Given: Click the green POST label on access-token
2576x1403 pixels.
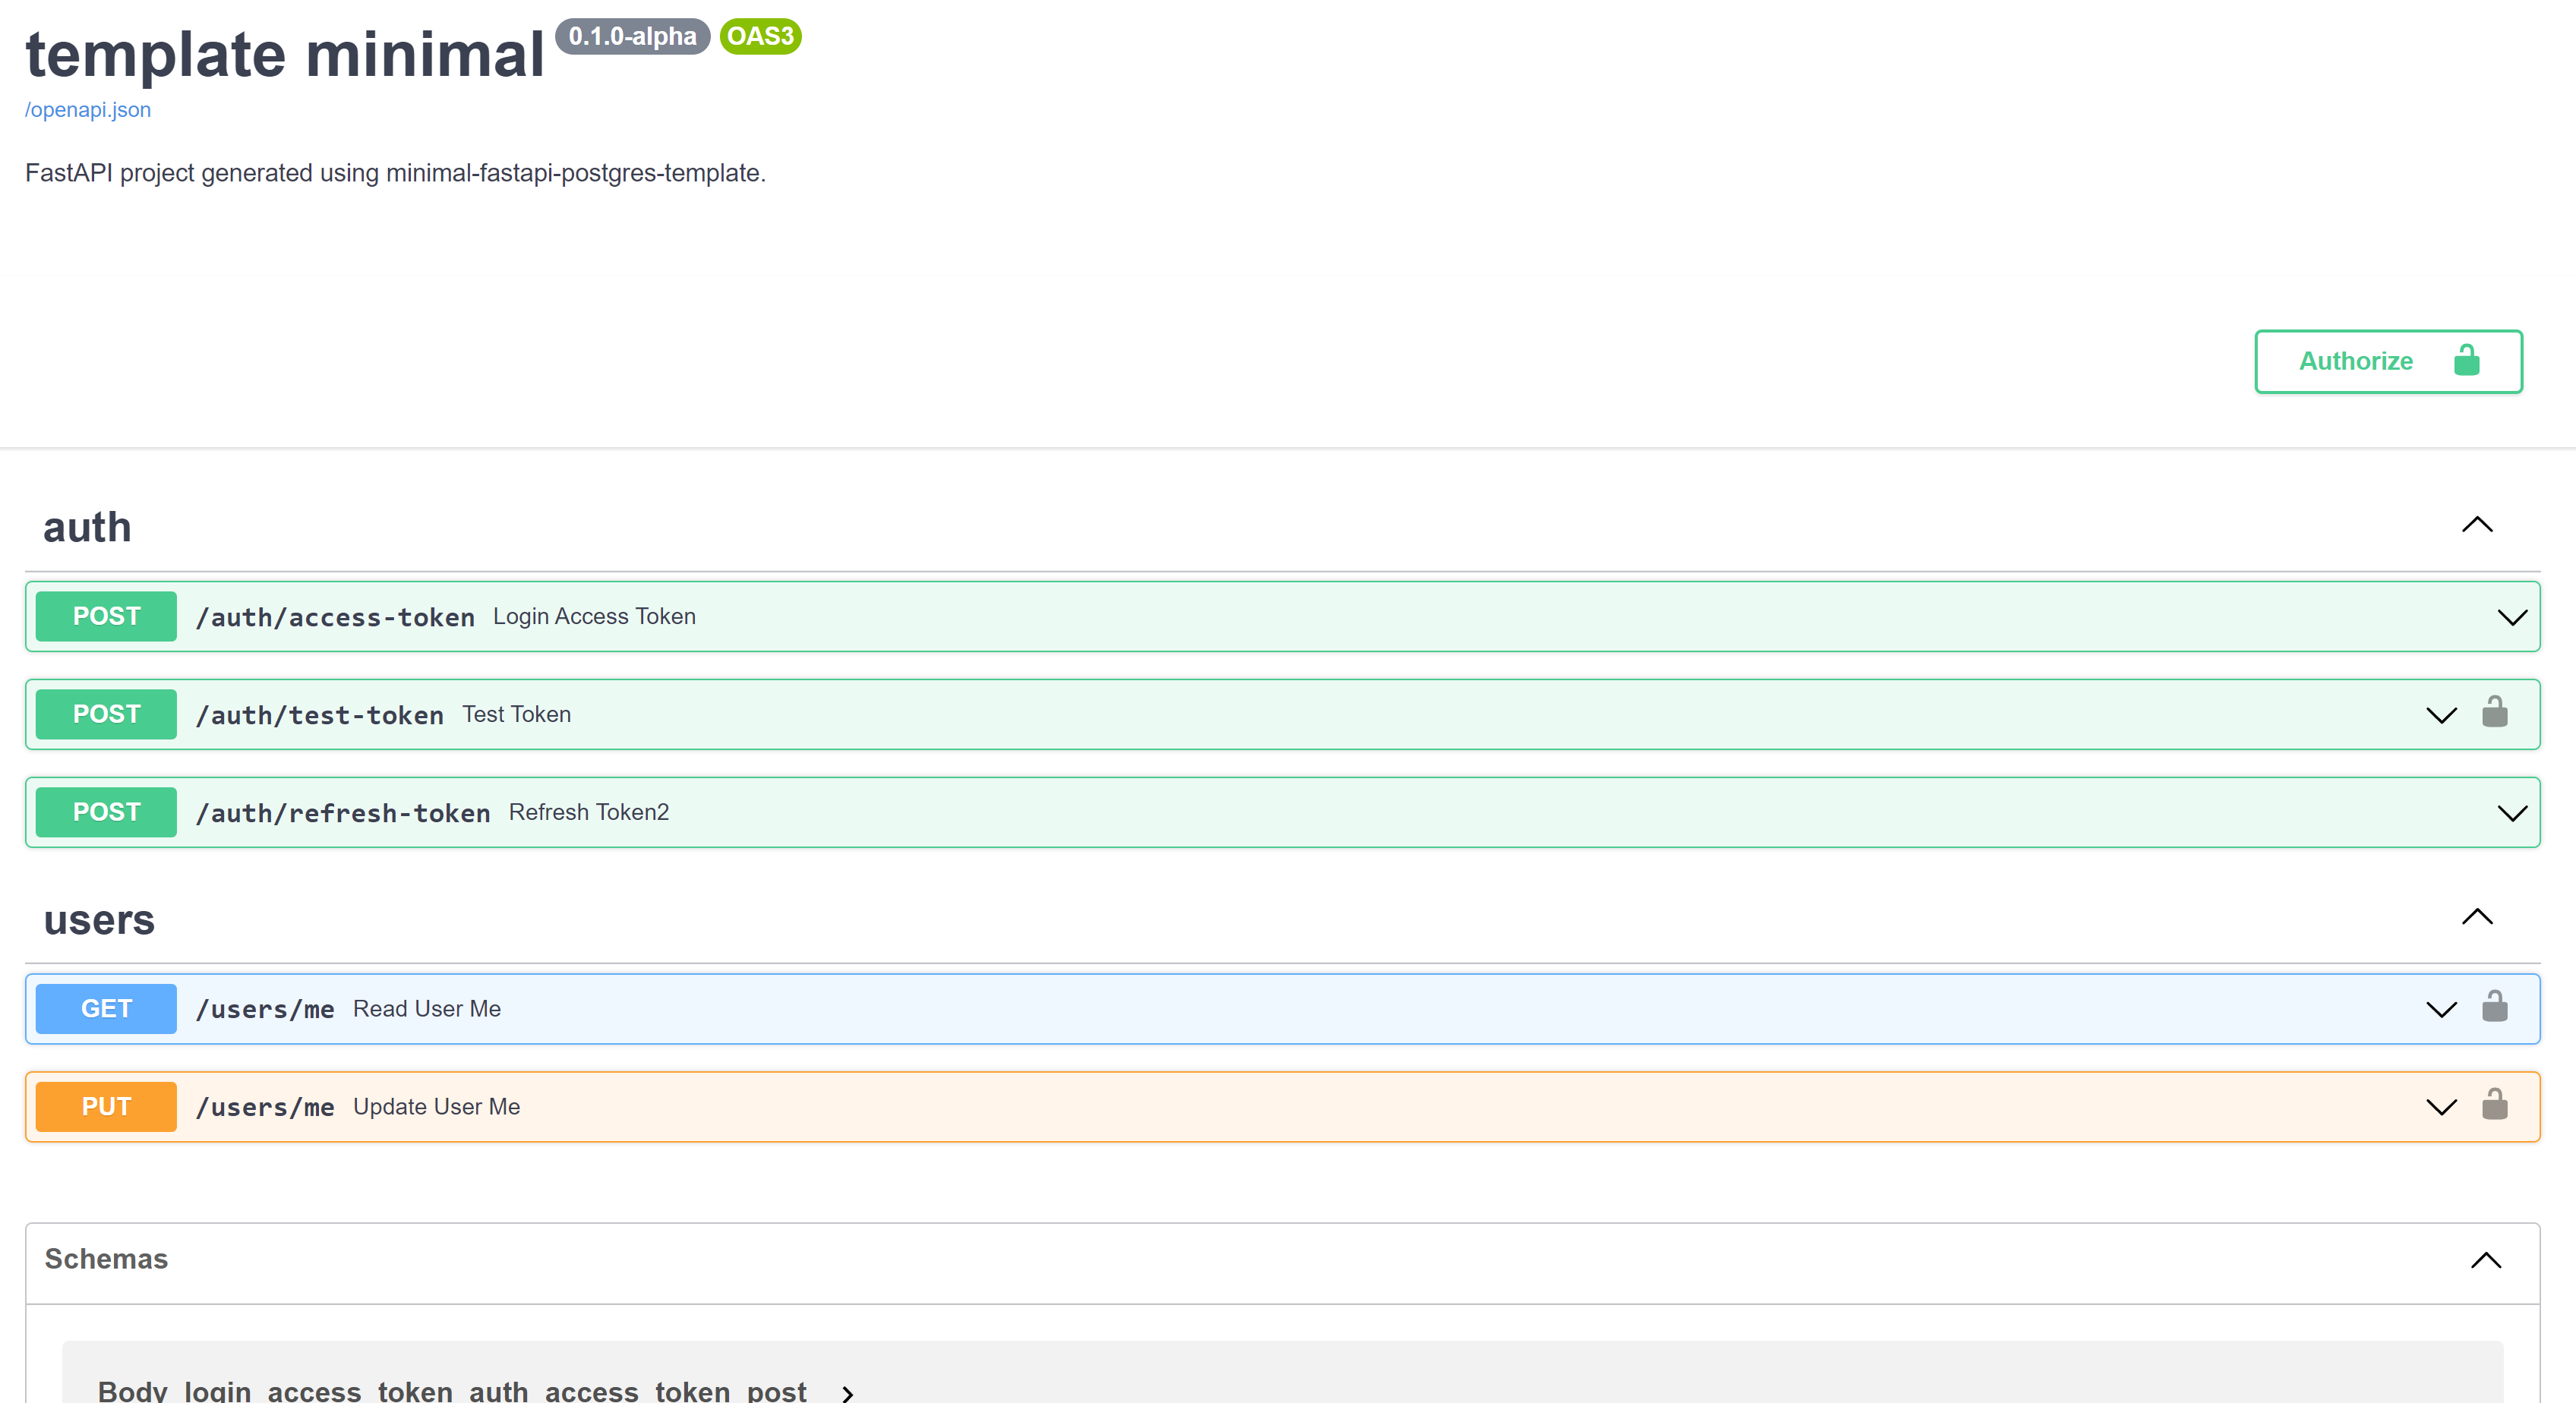Looking at the screenshot, I should 106,616.
